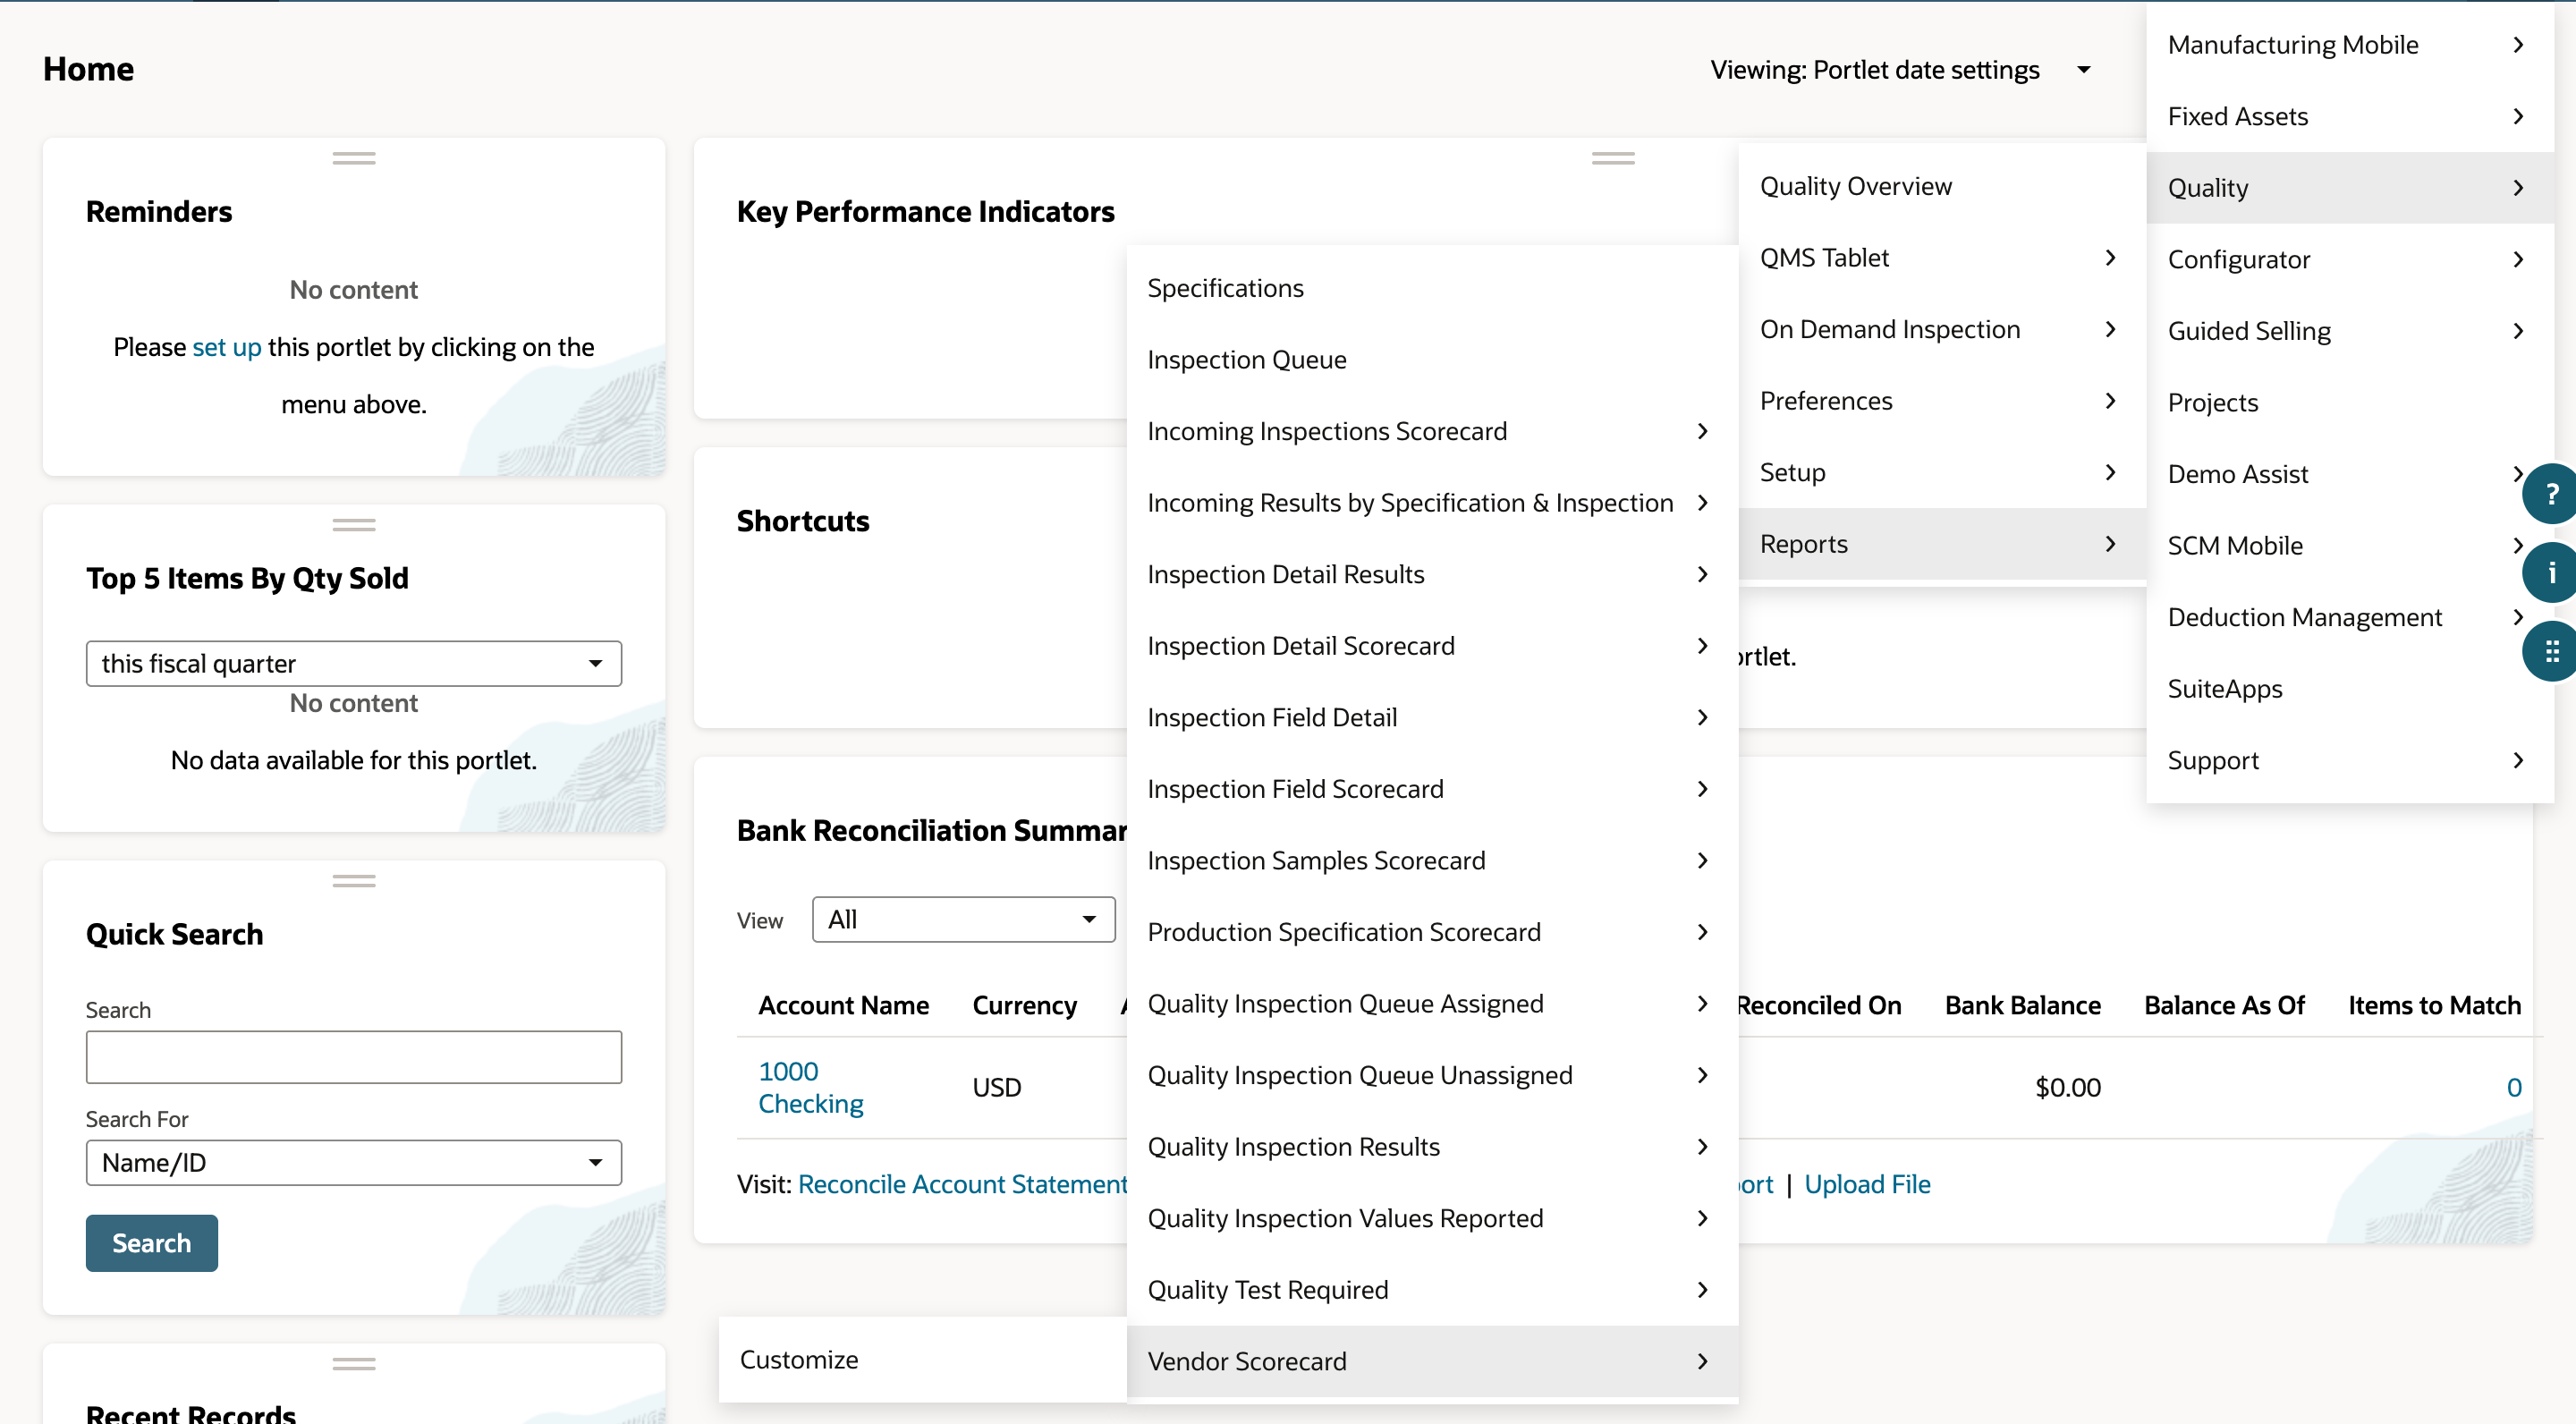Select Specifications in the Reports menu

click(x=1432, y=288)
